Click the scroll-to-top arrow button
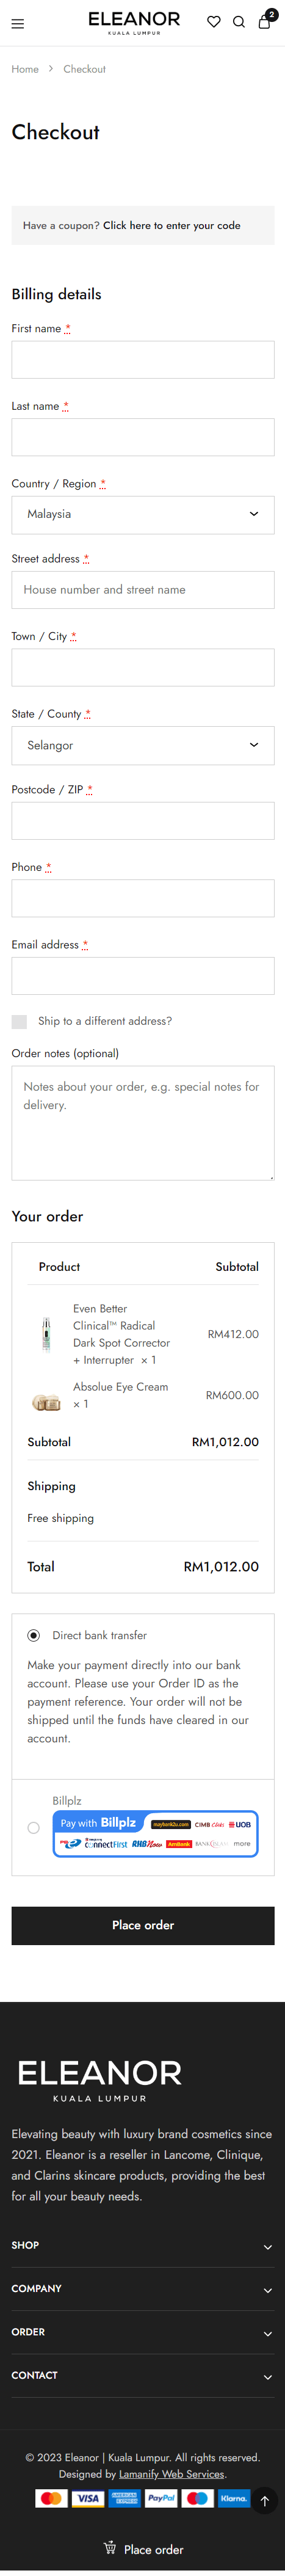 (264, 2473)
